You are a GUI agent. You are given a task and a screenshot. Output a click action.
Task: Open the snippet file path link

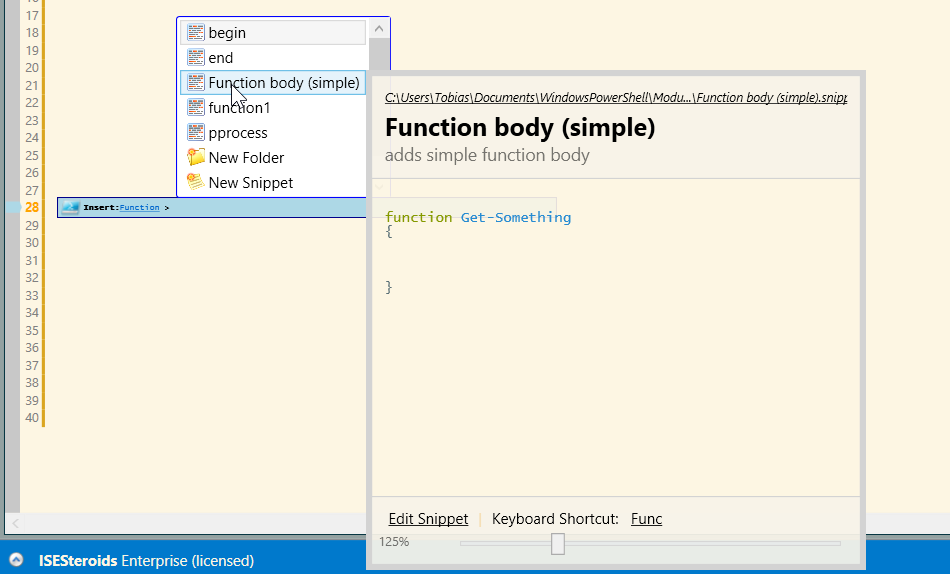point(616,98)
